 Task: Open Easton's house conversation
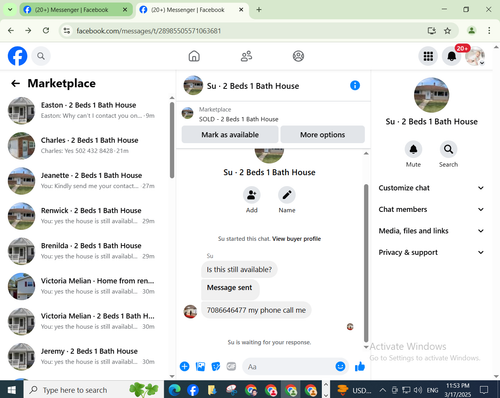[x=87, y=110]
